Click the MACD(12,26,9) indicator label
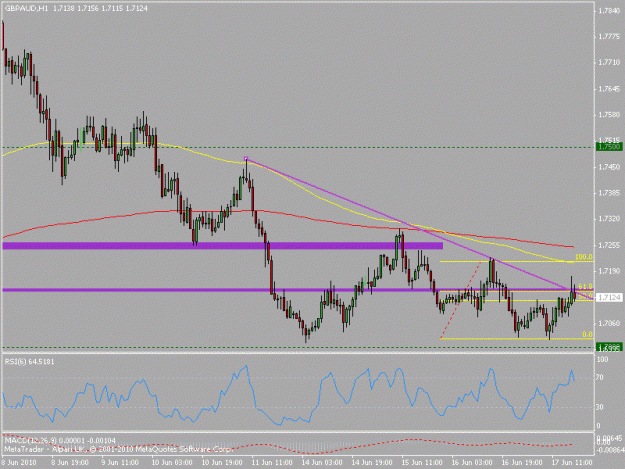 60,440
